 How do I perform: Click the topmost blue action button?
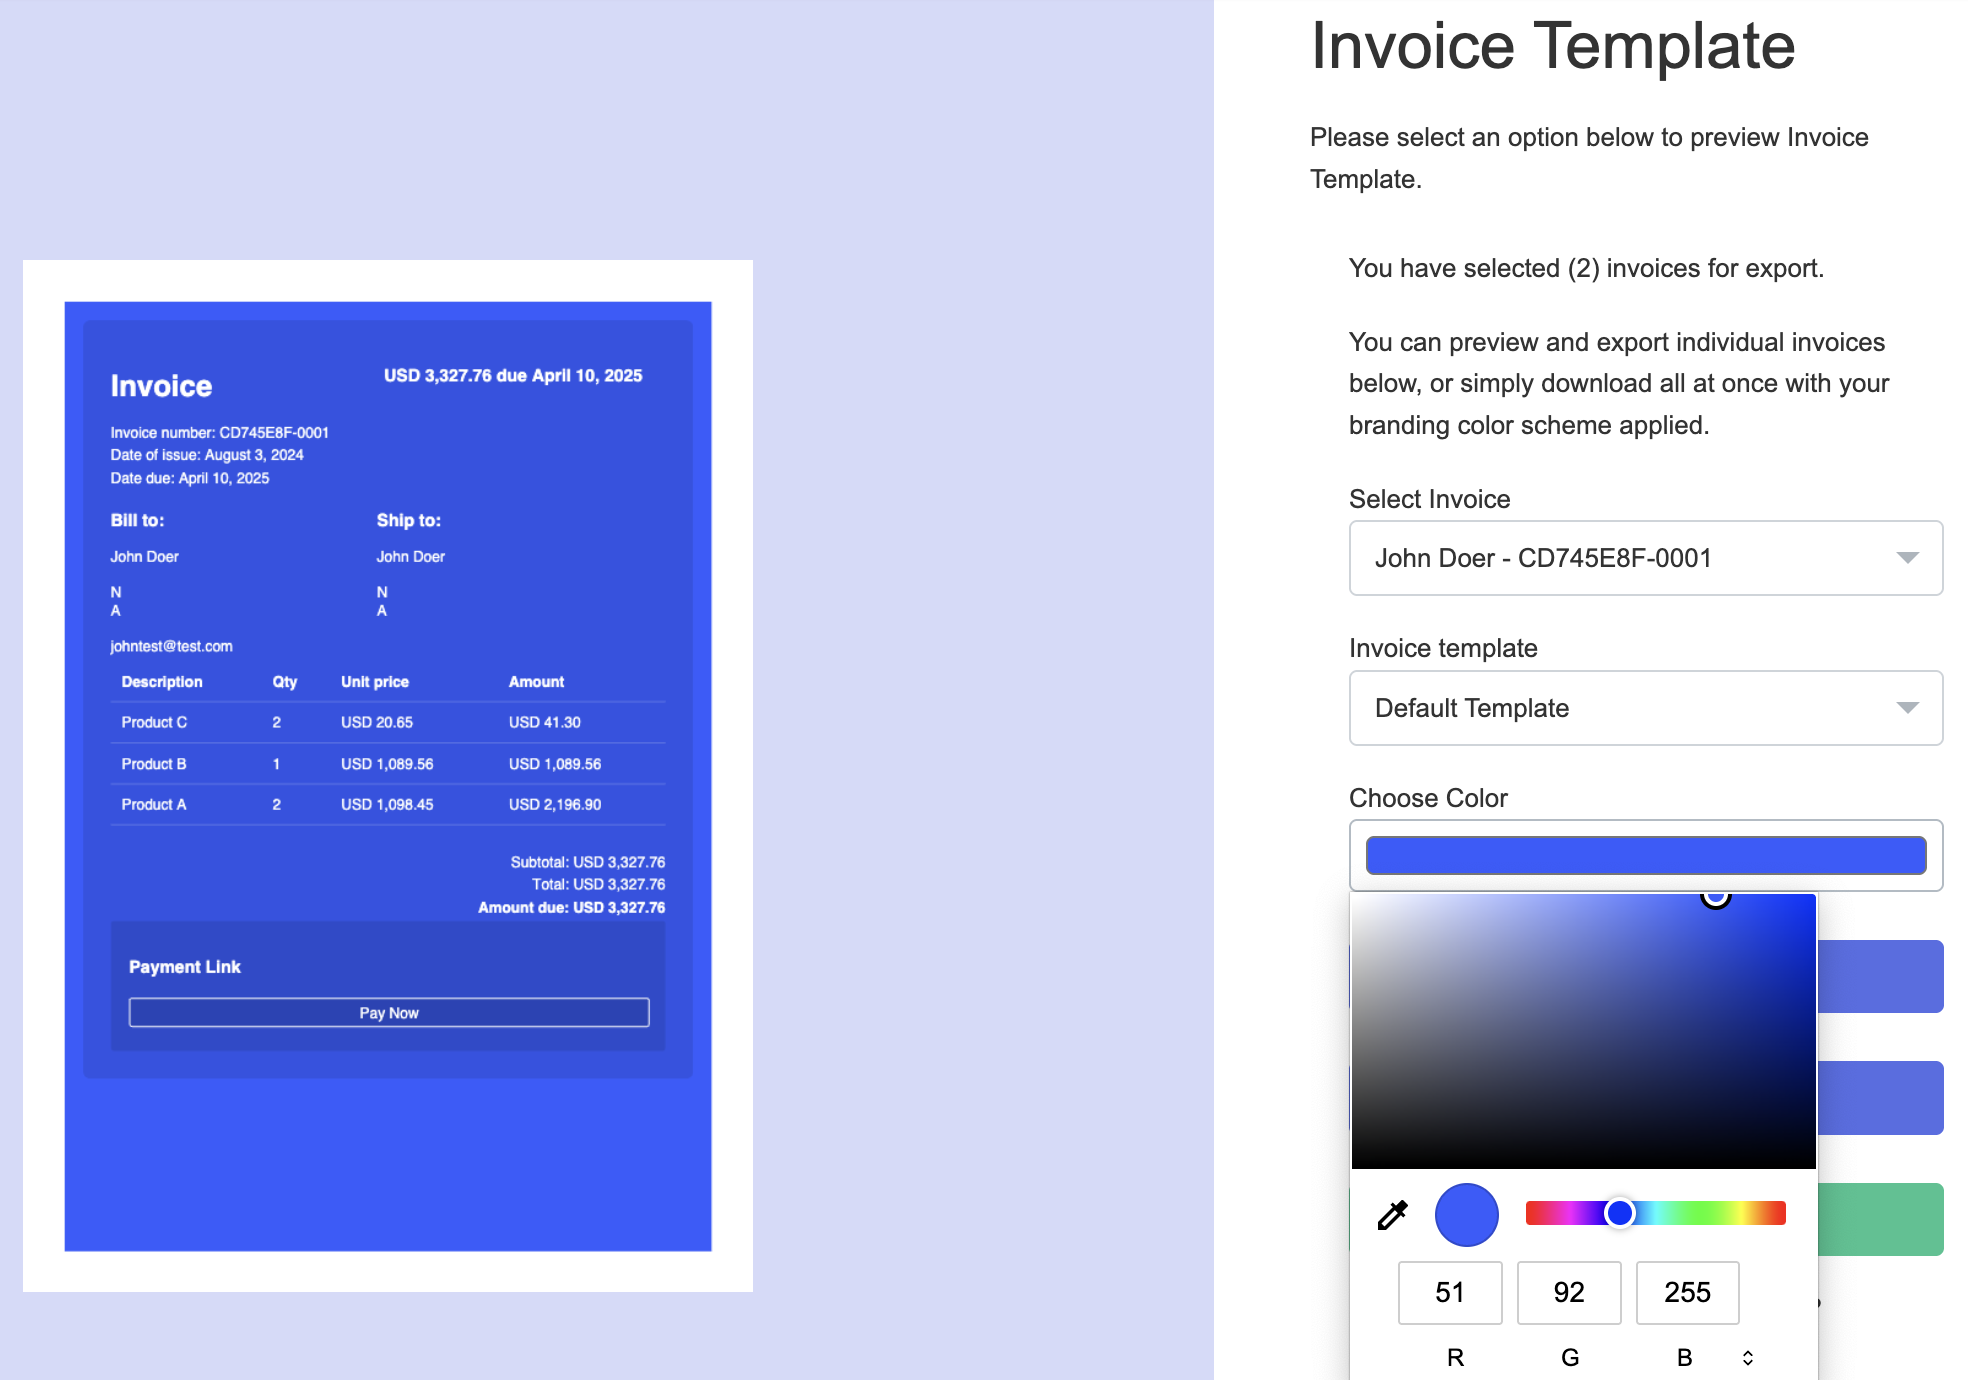pyautogui.click(x=1880, y=976)
